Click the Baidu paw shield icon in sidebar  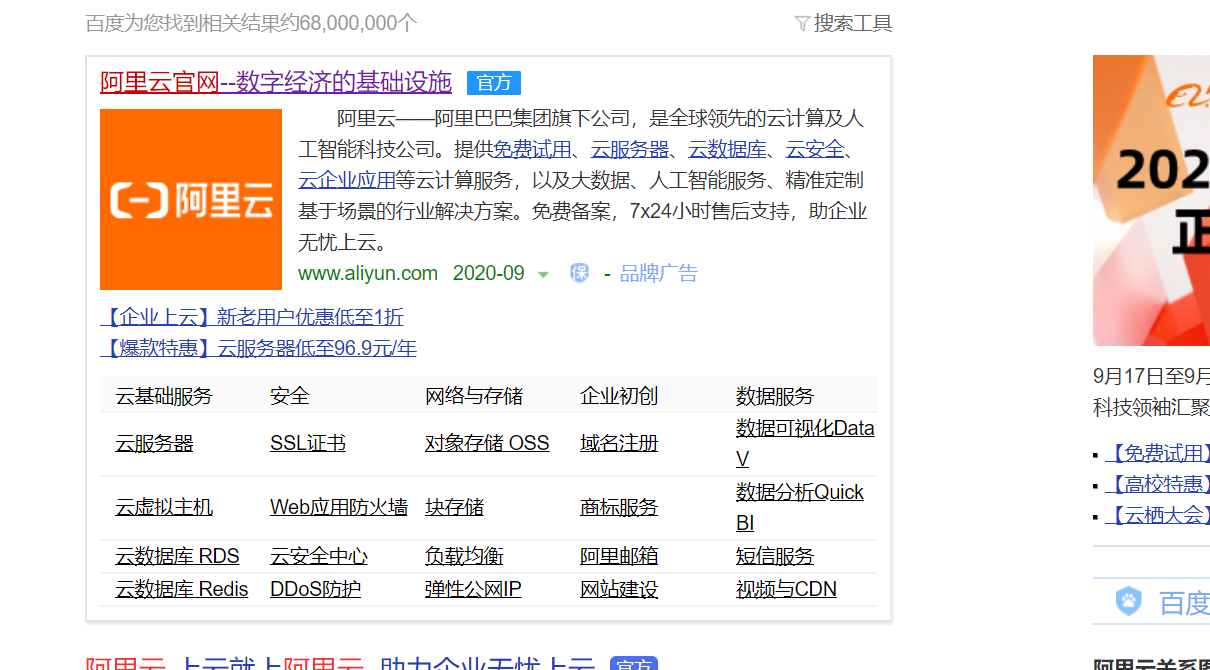1129,602
